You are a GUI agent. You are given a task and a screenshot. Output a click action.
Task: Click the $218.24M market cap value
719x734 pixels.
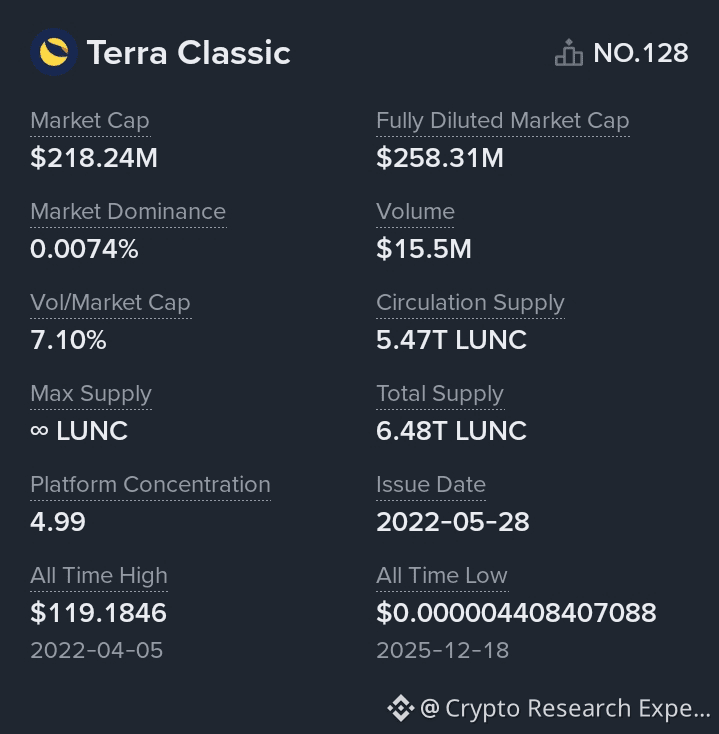point(94,158)
